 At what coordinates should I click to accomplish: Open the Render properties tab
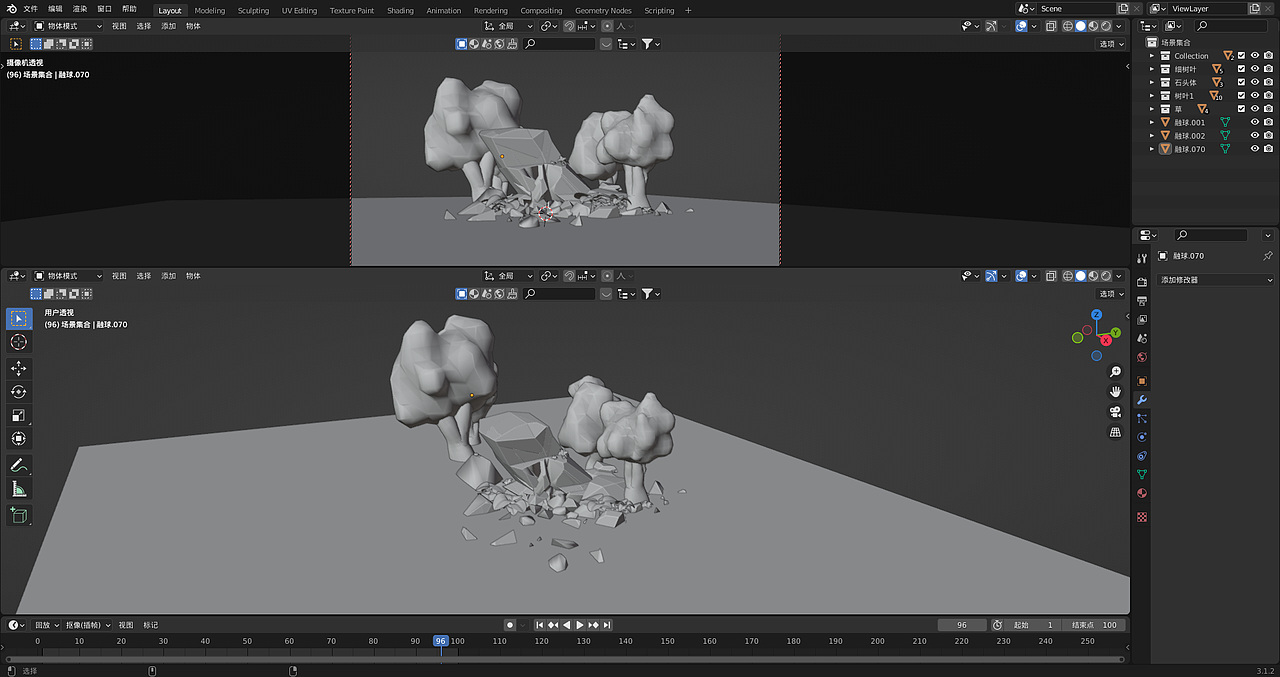click(1142, 282)
